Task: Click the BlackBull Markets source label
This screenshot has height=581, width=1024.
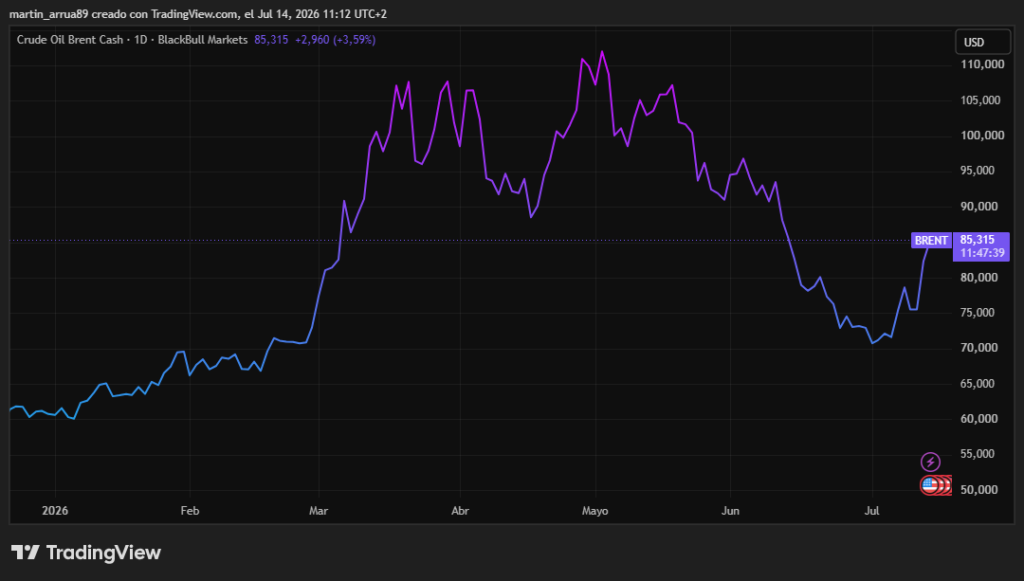Action: 202,40
